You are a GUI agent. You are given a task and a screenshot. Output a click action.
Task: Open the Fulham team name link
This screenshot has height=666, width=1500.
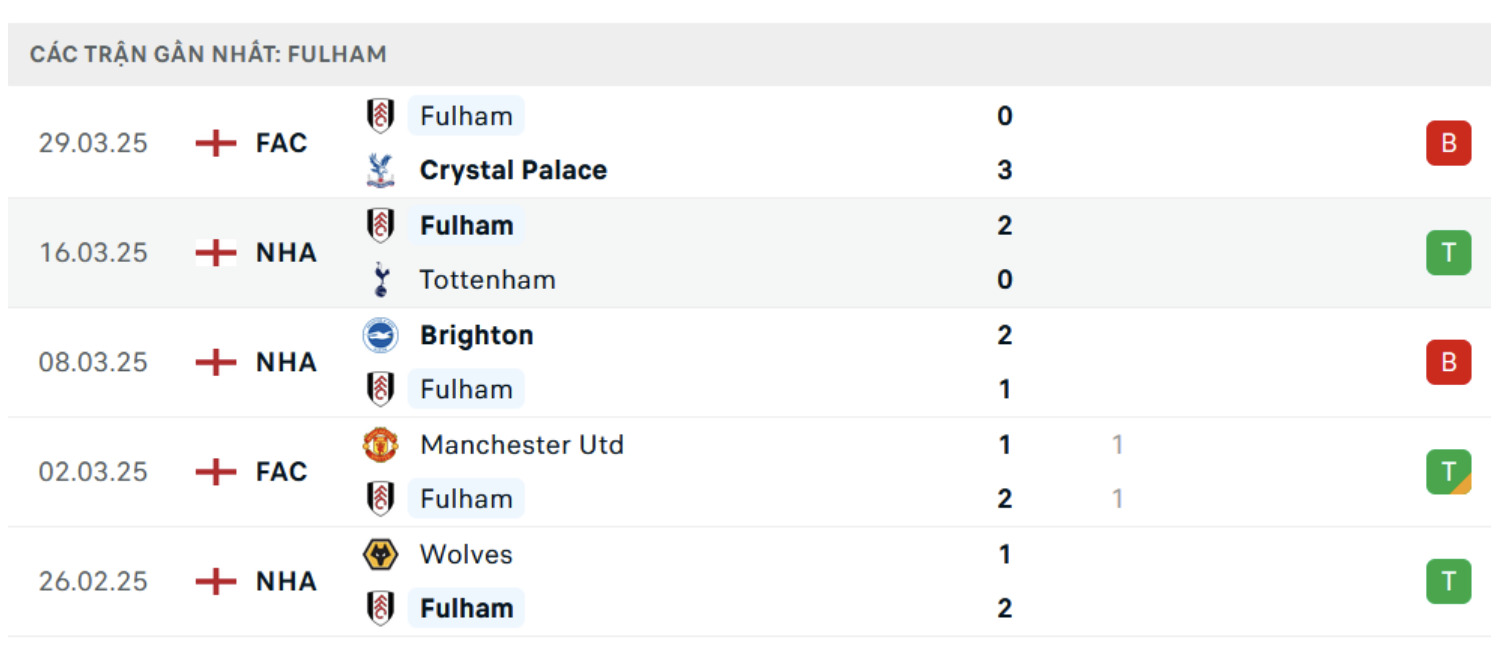[466, 116]
